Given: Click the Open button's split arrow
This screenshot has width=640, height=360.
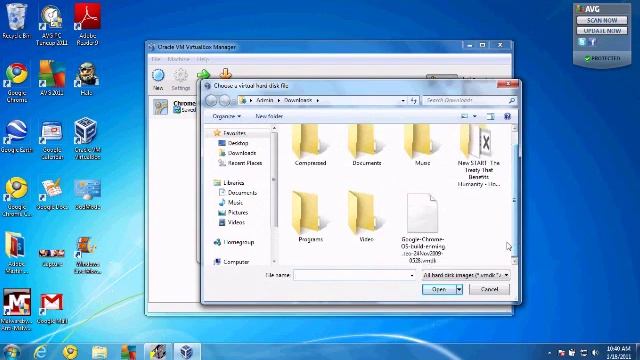Looking at the screenshot, I should pos(459,289).
